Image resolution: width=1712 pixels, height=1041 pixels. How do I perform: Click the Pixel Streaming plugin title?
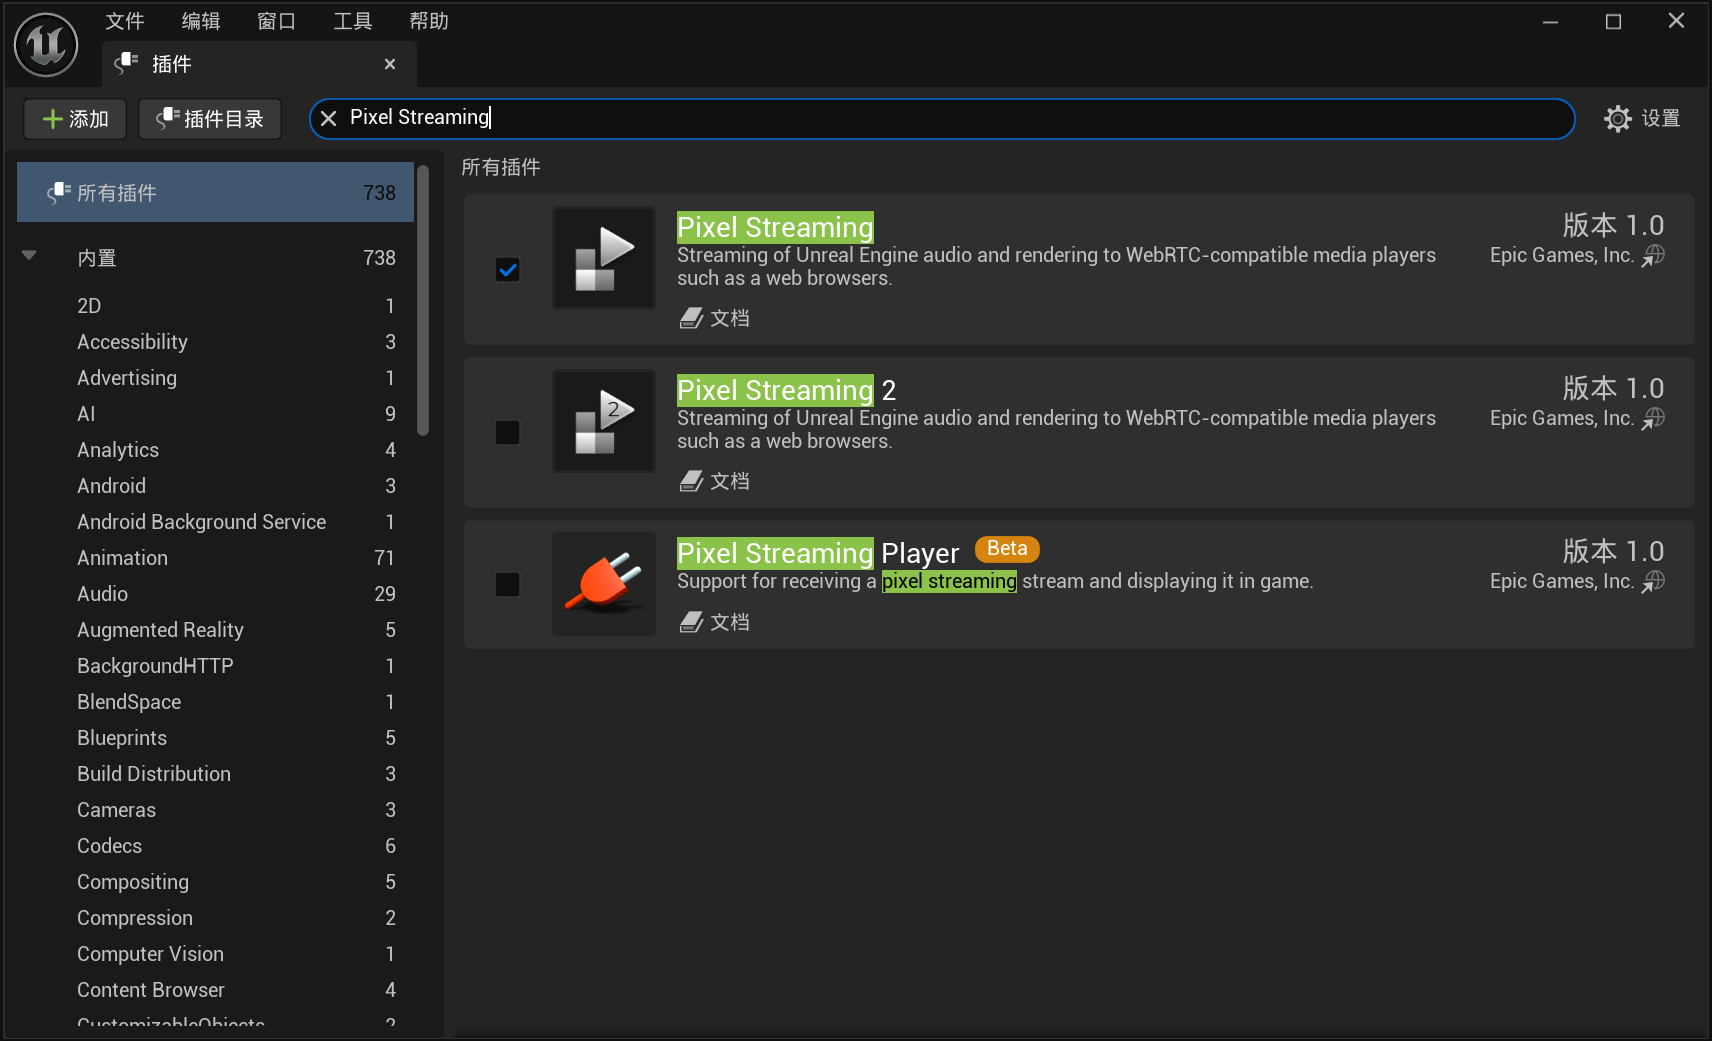[775, 227]
